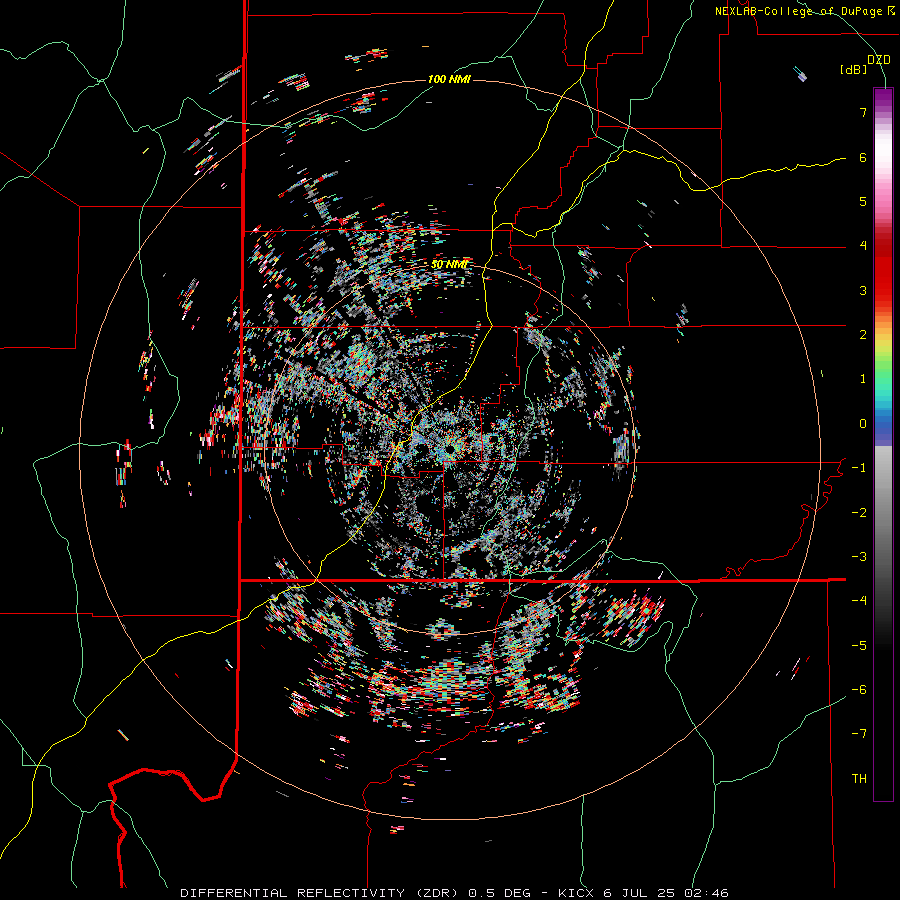Click the scale value 1 on legend
This screenshot has height=900, width=900.
click(x=863, y=379)
